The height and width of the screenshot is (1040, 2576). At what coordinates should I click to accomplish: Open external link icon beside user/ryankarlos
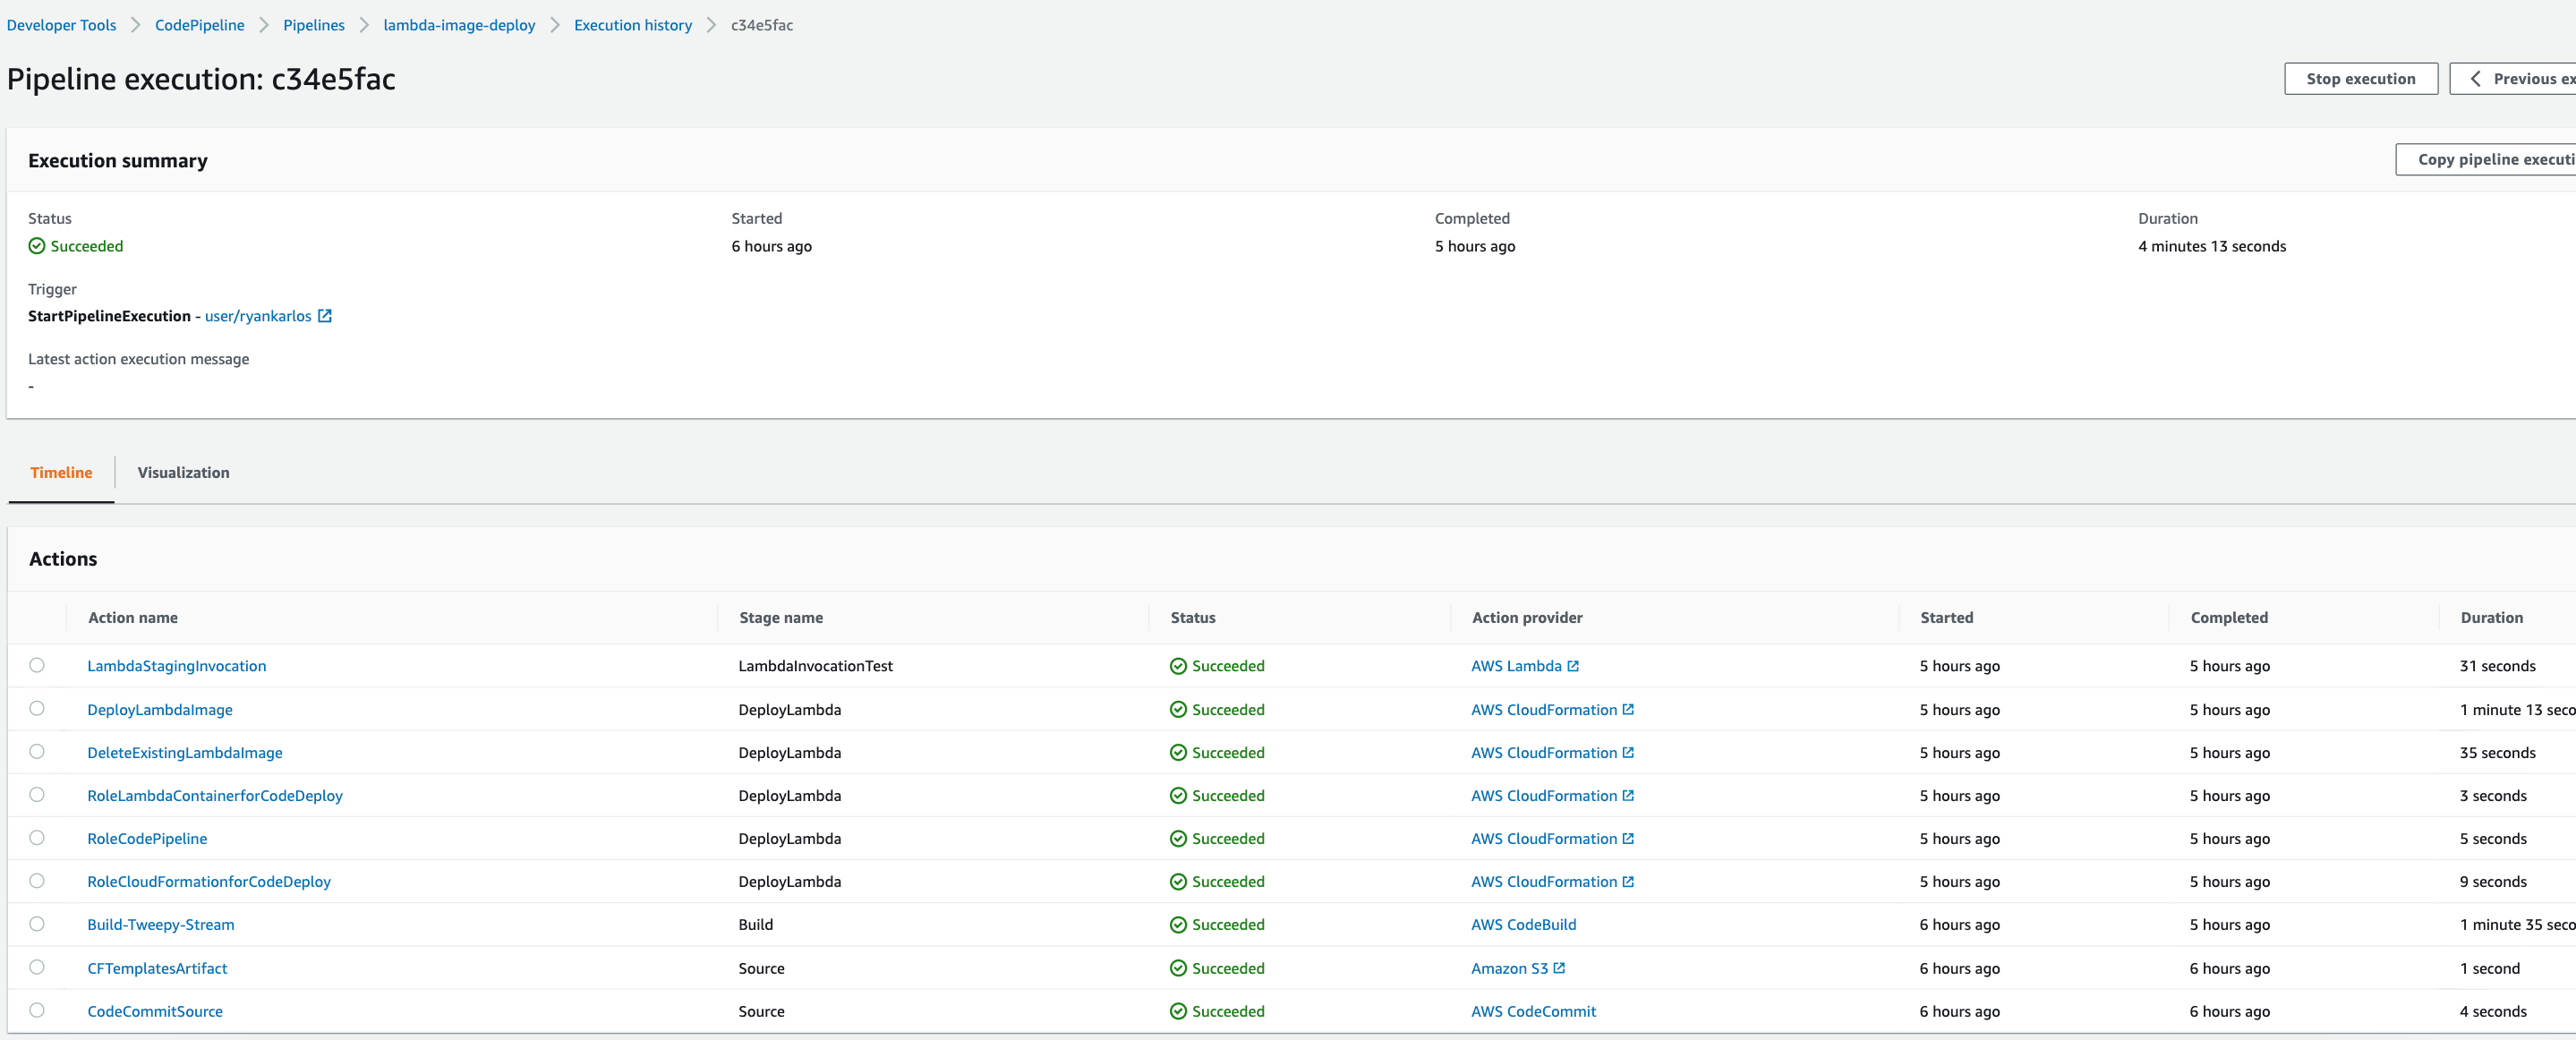click(x=325, y=316)
